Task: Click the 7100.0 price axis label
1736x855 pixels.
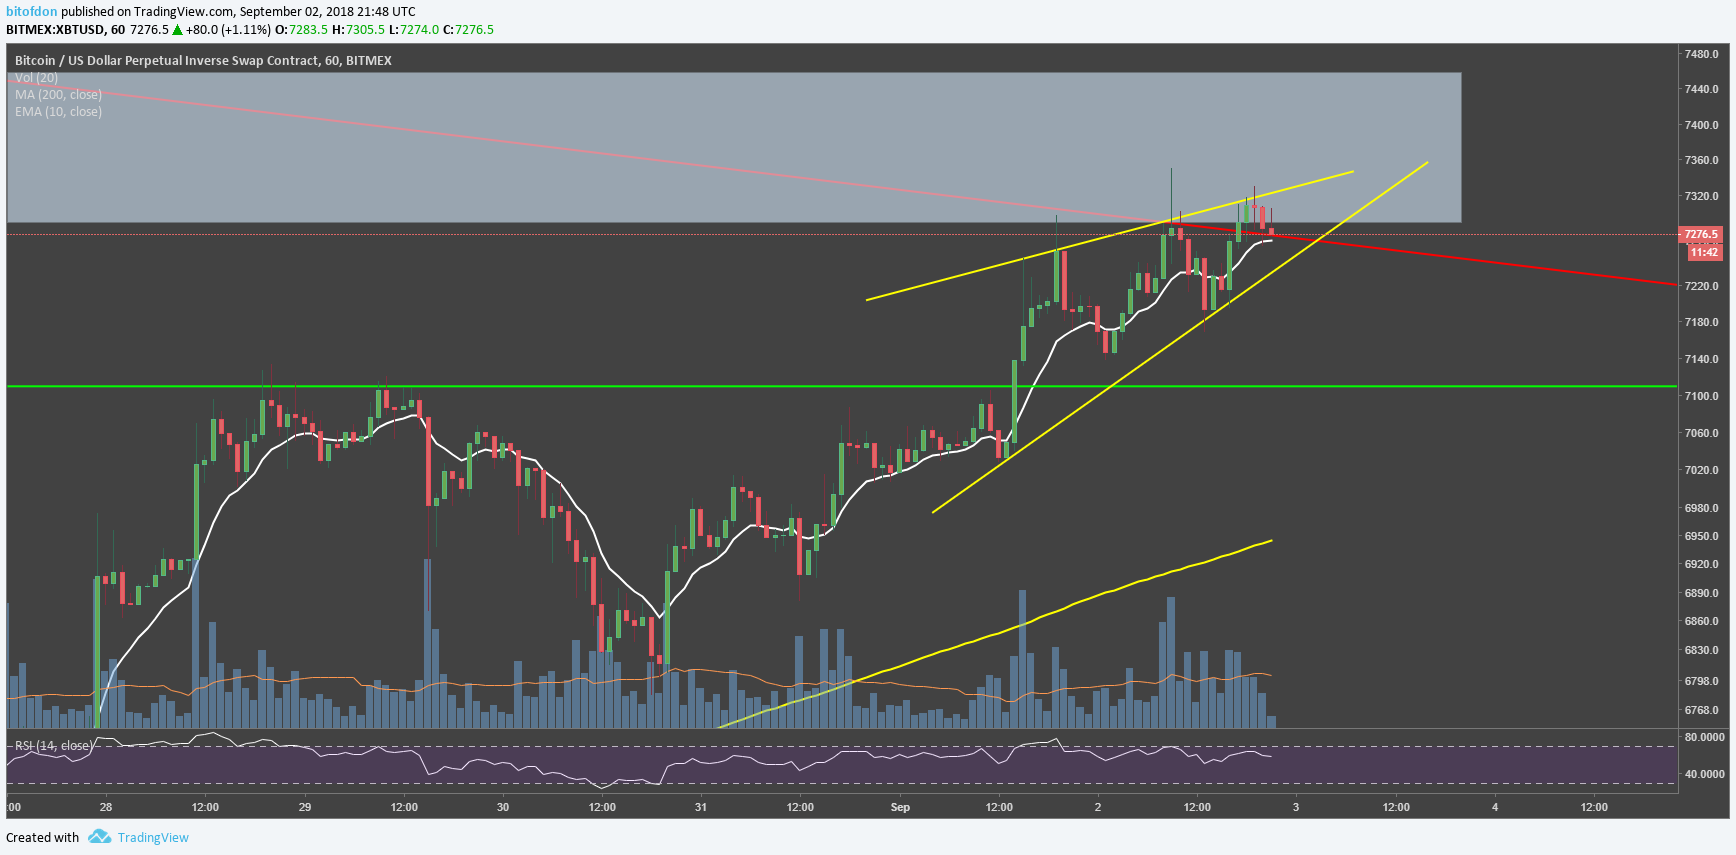Action: pyautogui.click(x=1702, y=396)
